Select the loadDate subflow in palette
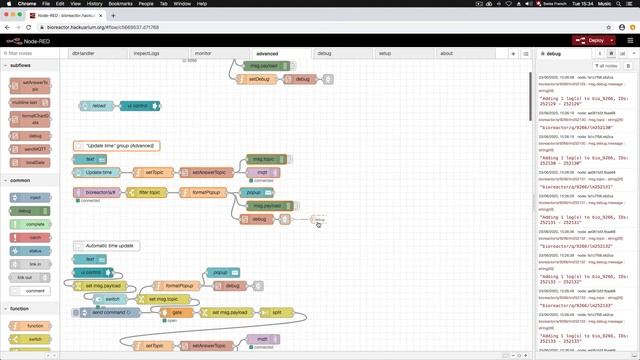Screen dimensions: 640x360 pos(30,162)
